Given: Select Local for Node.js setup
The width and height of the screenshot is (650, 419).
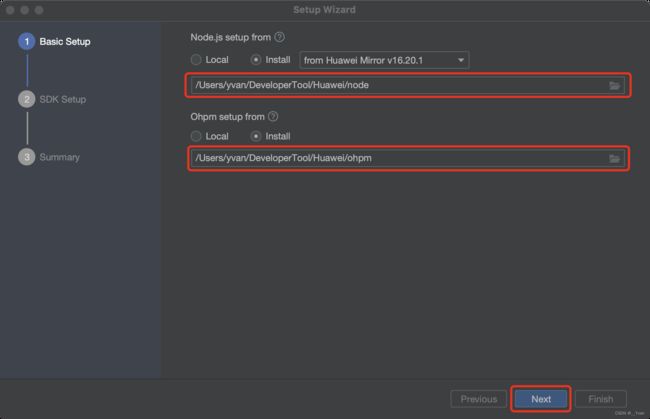Looking at the screenshot, I should pyautogui.click(x=196, y=60).
